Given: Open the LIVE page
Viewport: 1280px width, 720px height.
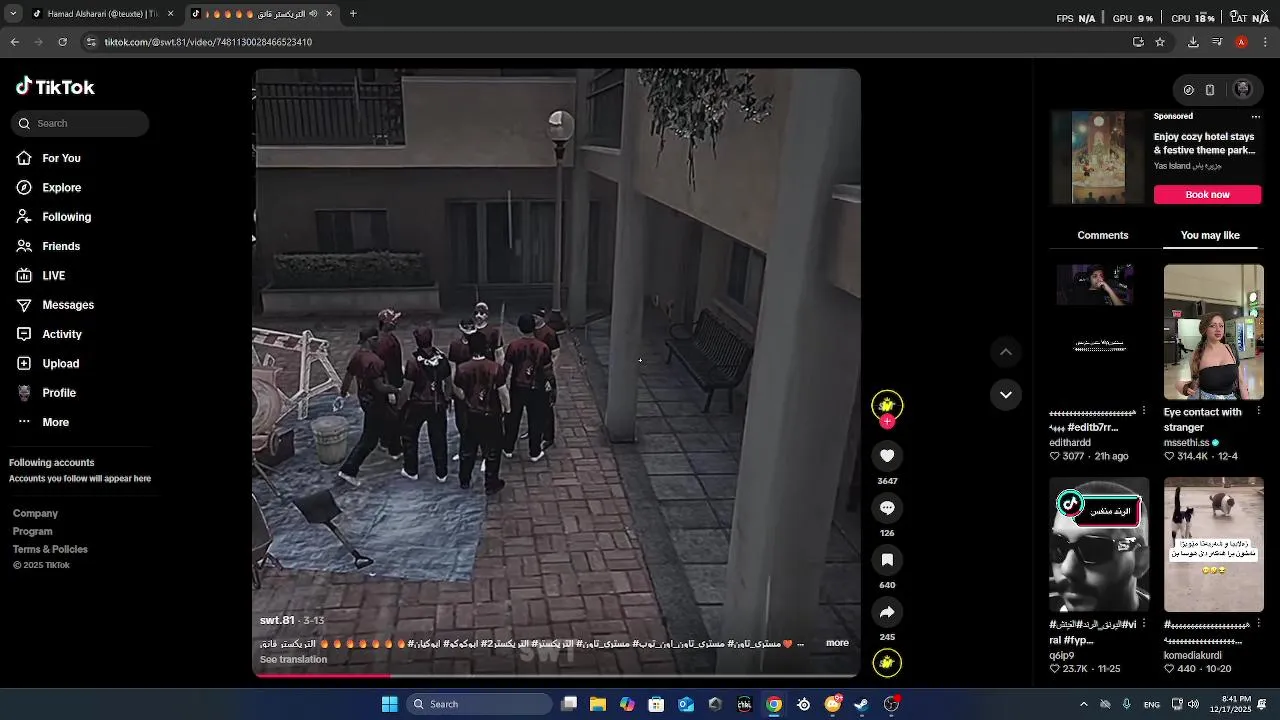Looking at the screenshot, I should [53, 276].
